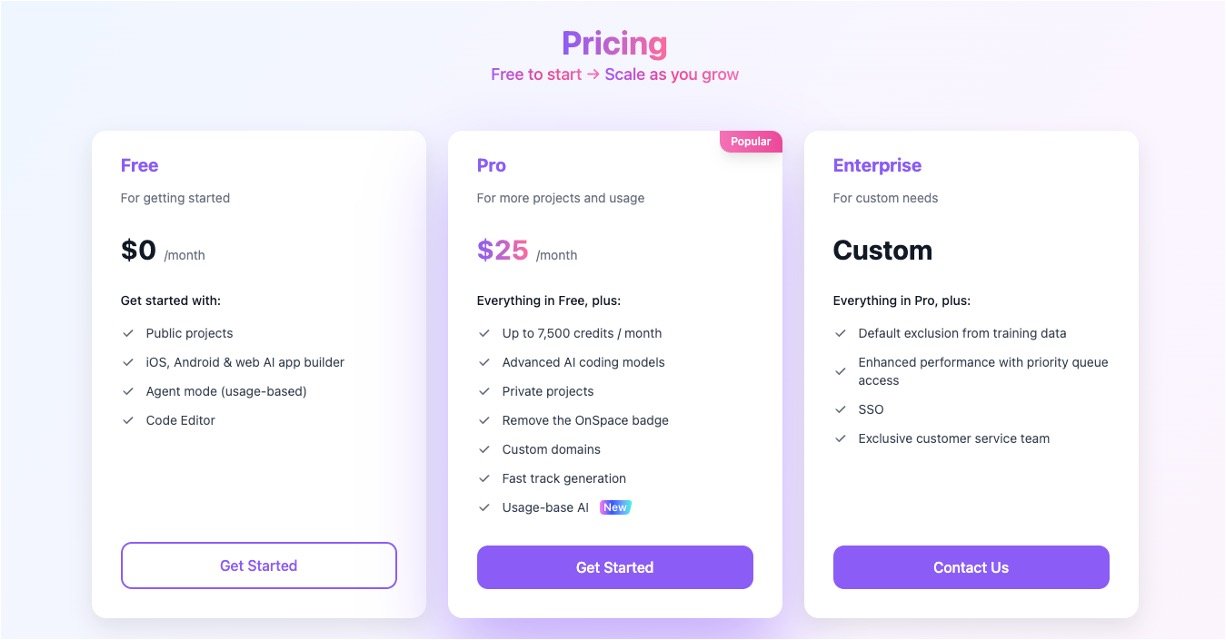Click checkmark beside Exclusive customer service team

840,439
